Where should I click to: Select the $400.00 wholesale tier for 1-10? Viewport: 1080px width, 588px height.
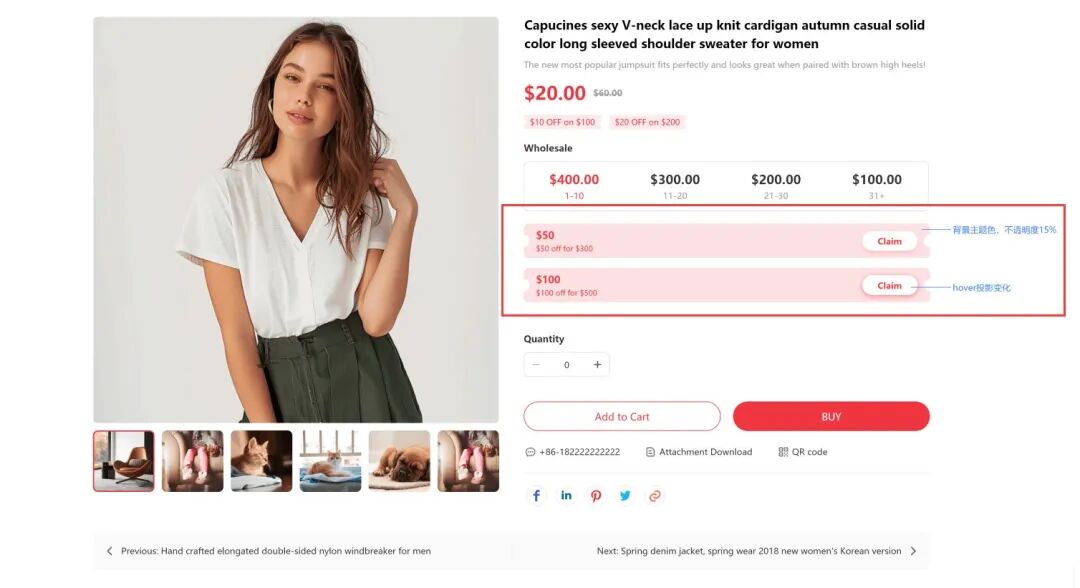pyautogui.click(x=574, y=185)
